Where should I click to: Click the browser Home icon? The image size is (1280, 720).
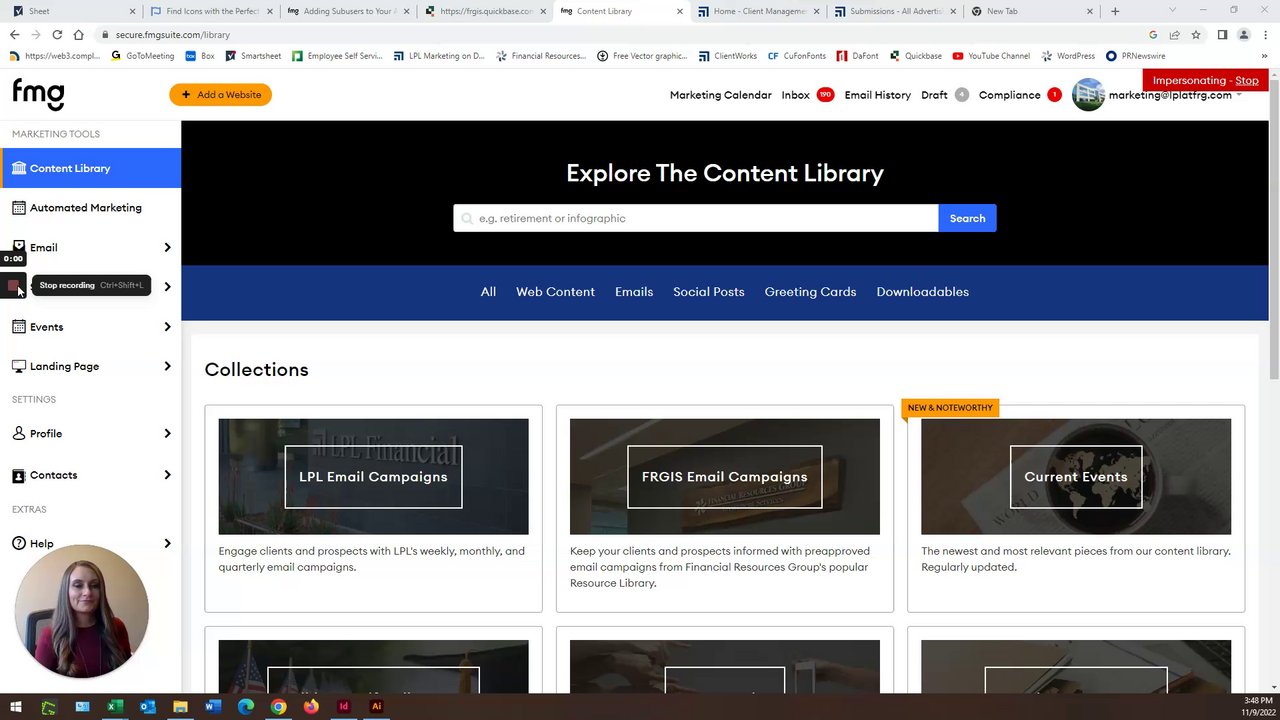click(x=78, y=34)
